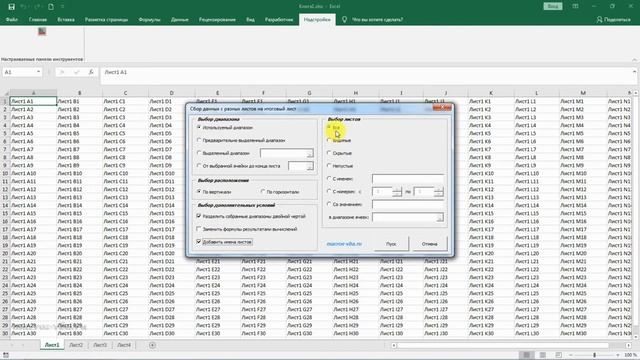Open the Данные ribbon tab

[x=180, y=19]
